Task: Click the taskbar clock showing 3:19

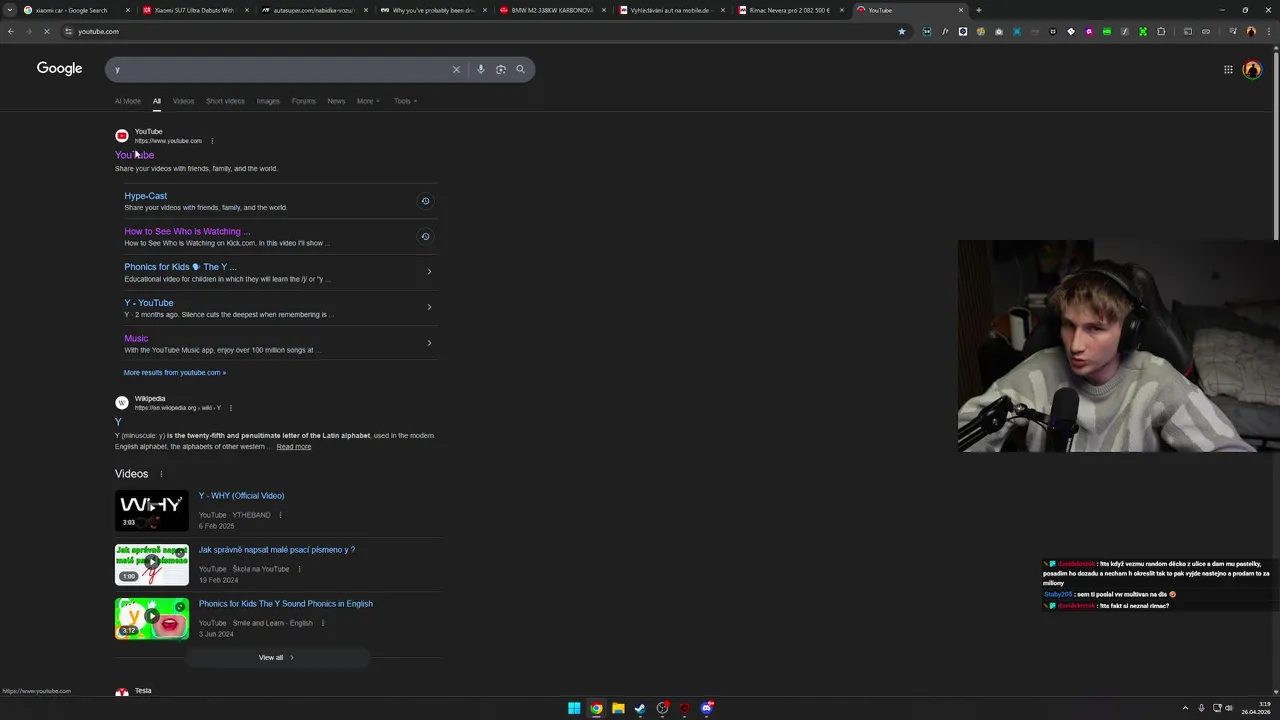Action: click(1255, 708)
